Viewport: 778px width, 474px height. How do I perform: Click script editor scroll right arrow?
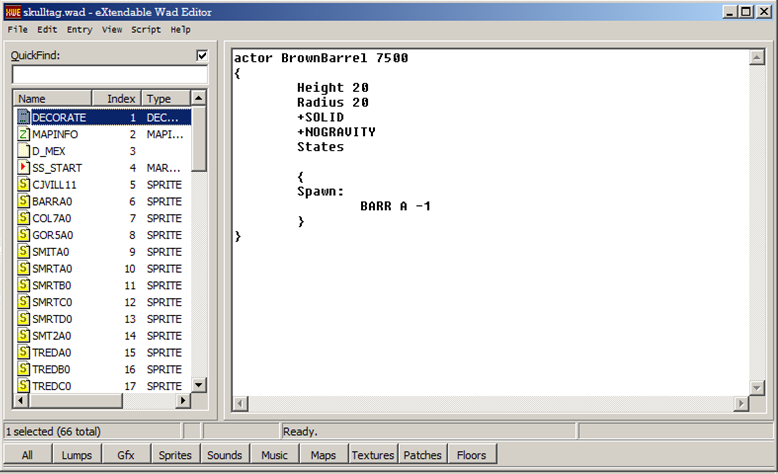(741, 404)
